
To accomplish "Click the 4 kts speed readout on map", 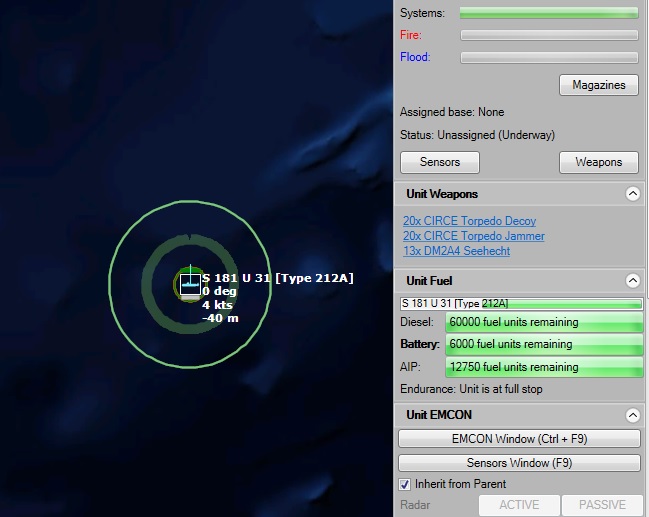I will [x=217, y=305].
